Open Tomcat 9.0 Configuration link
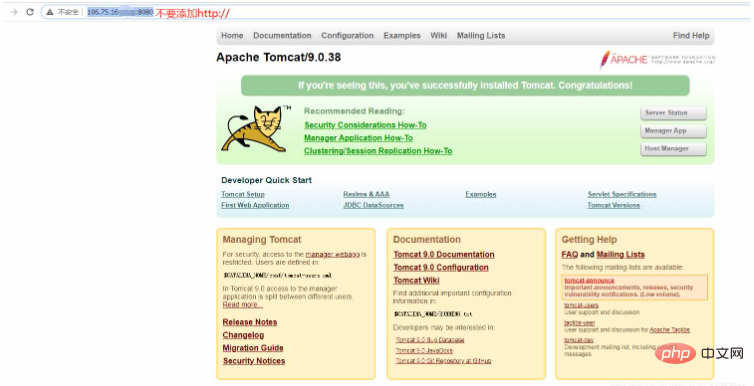The width and height of the screenshot is (754, 386). tap(441, 268)
